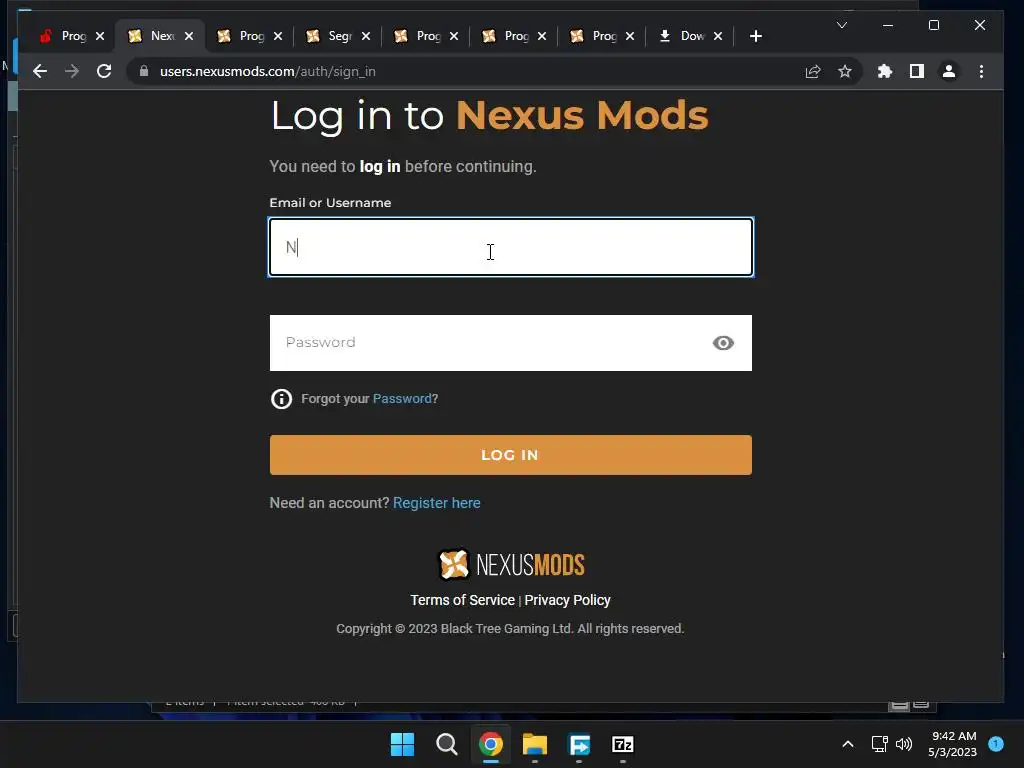Click the Nexus Mods footer logo
This screenshot has height=768, width=1024.
511,564
